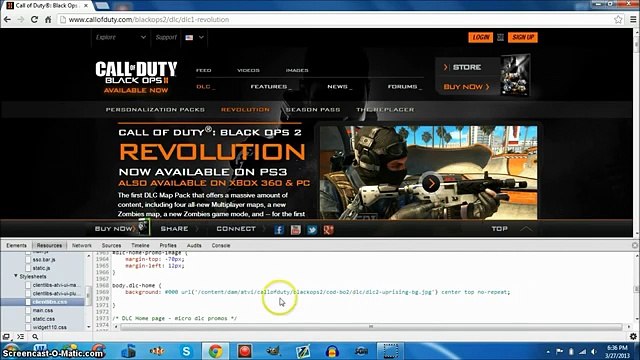Open the browser home page icon

click(x=48, y=19)
